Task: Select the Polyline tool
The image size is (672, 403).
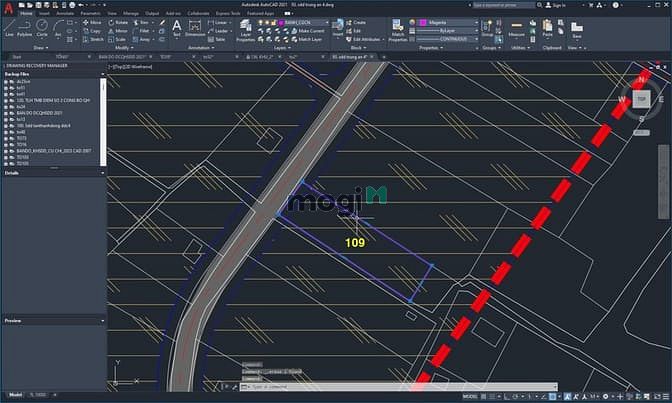Action: [x=24, y=28]
